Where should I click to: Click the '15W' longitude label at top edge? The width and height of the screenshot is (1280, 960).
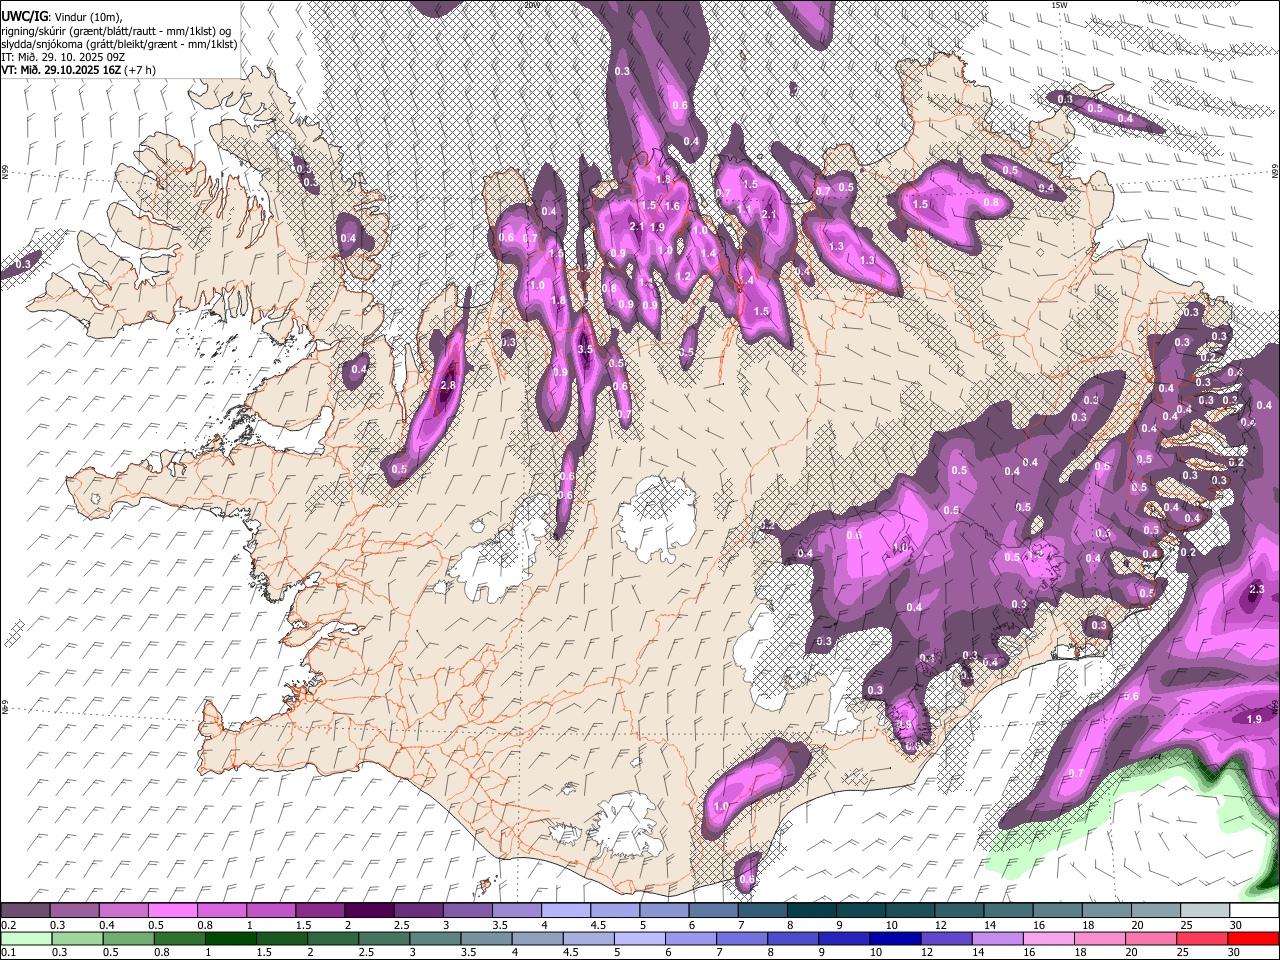click(1059, 5)
